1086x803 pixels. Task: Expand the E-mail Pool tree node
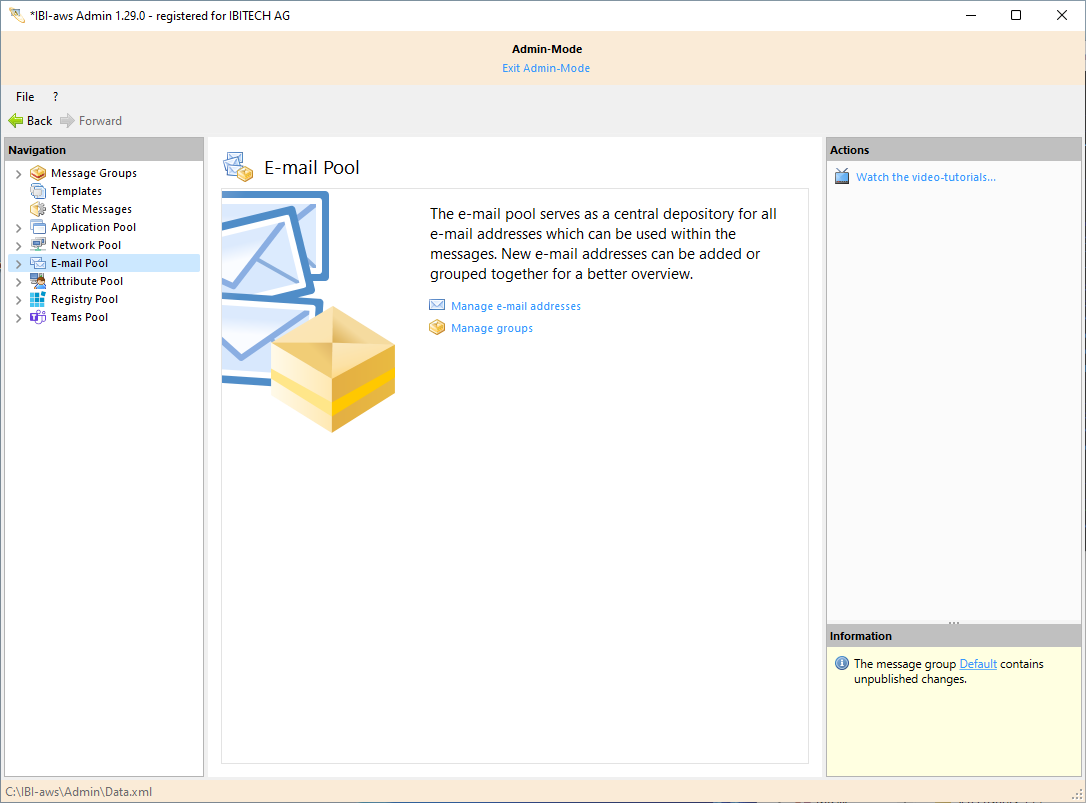click(x=18, y=264)
